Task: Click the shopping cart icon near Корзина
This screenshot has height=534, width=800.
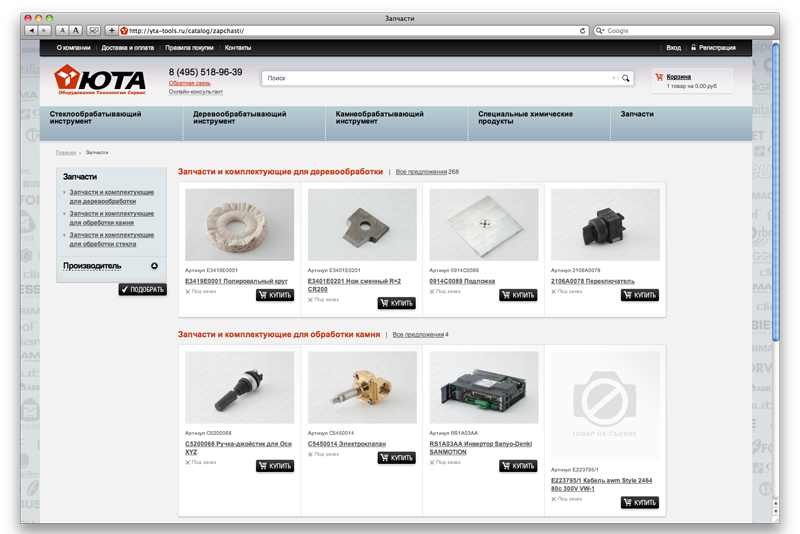Action: [659, 77]
